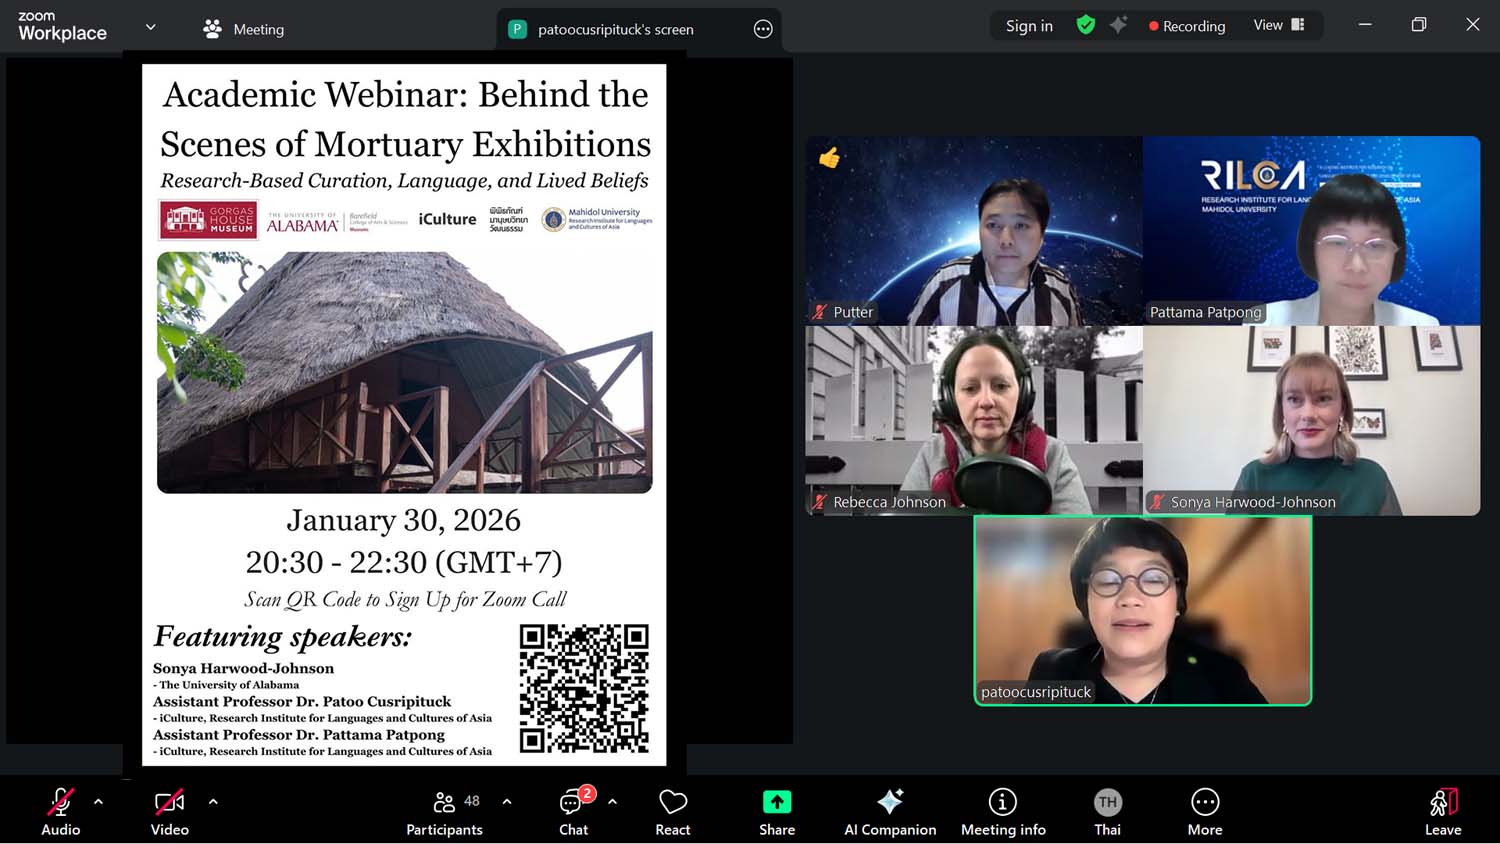Open Meeting info icon

(1002, 803)
